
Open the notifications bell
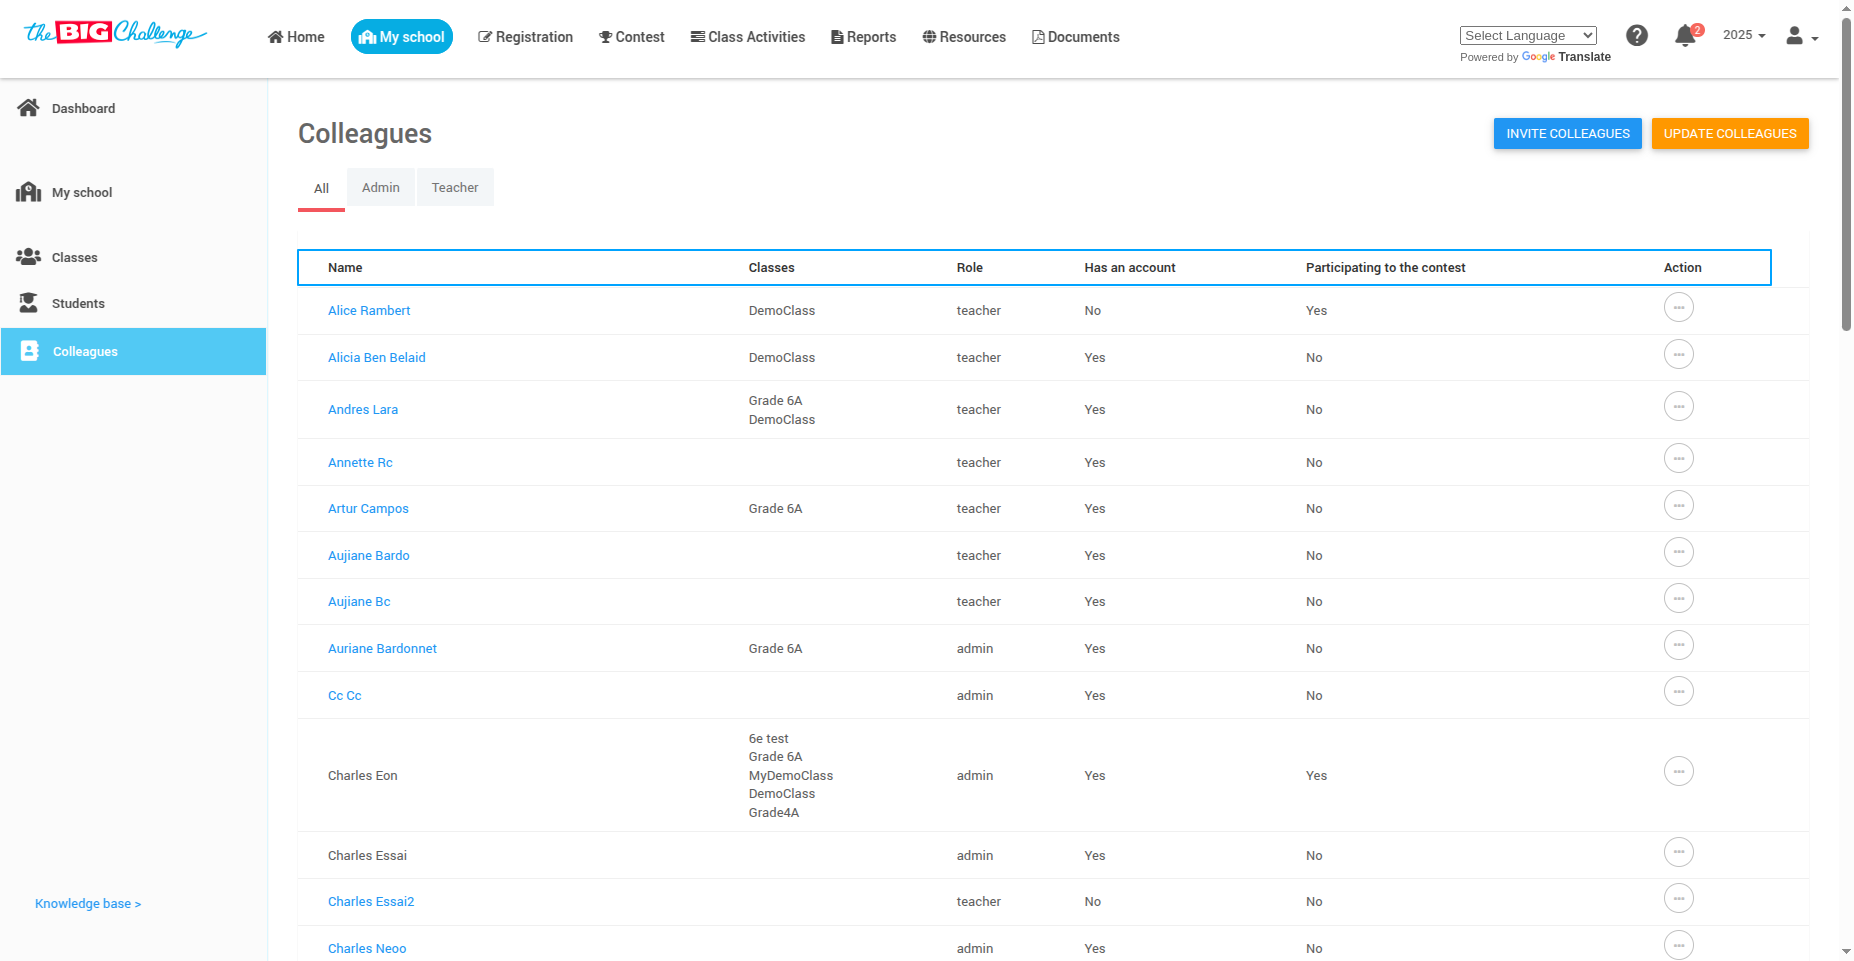click(x=1685, y=36)
